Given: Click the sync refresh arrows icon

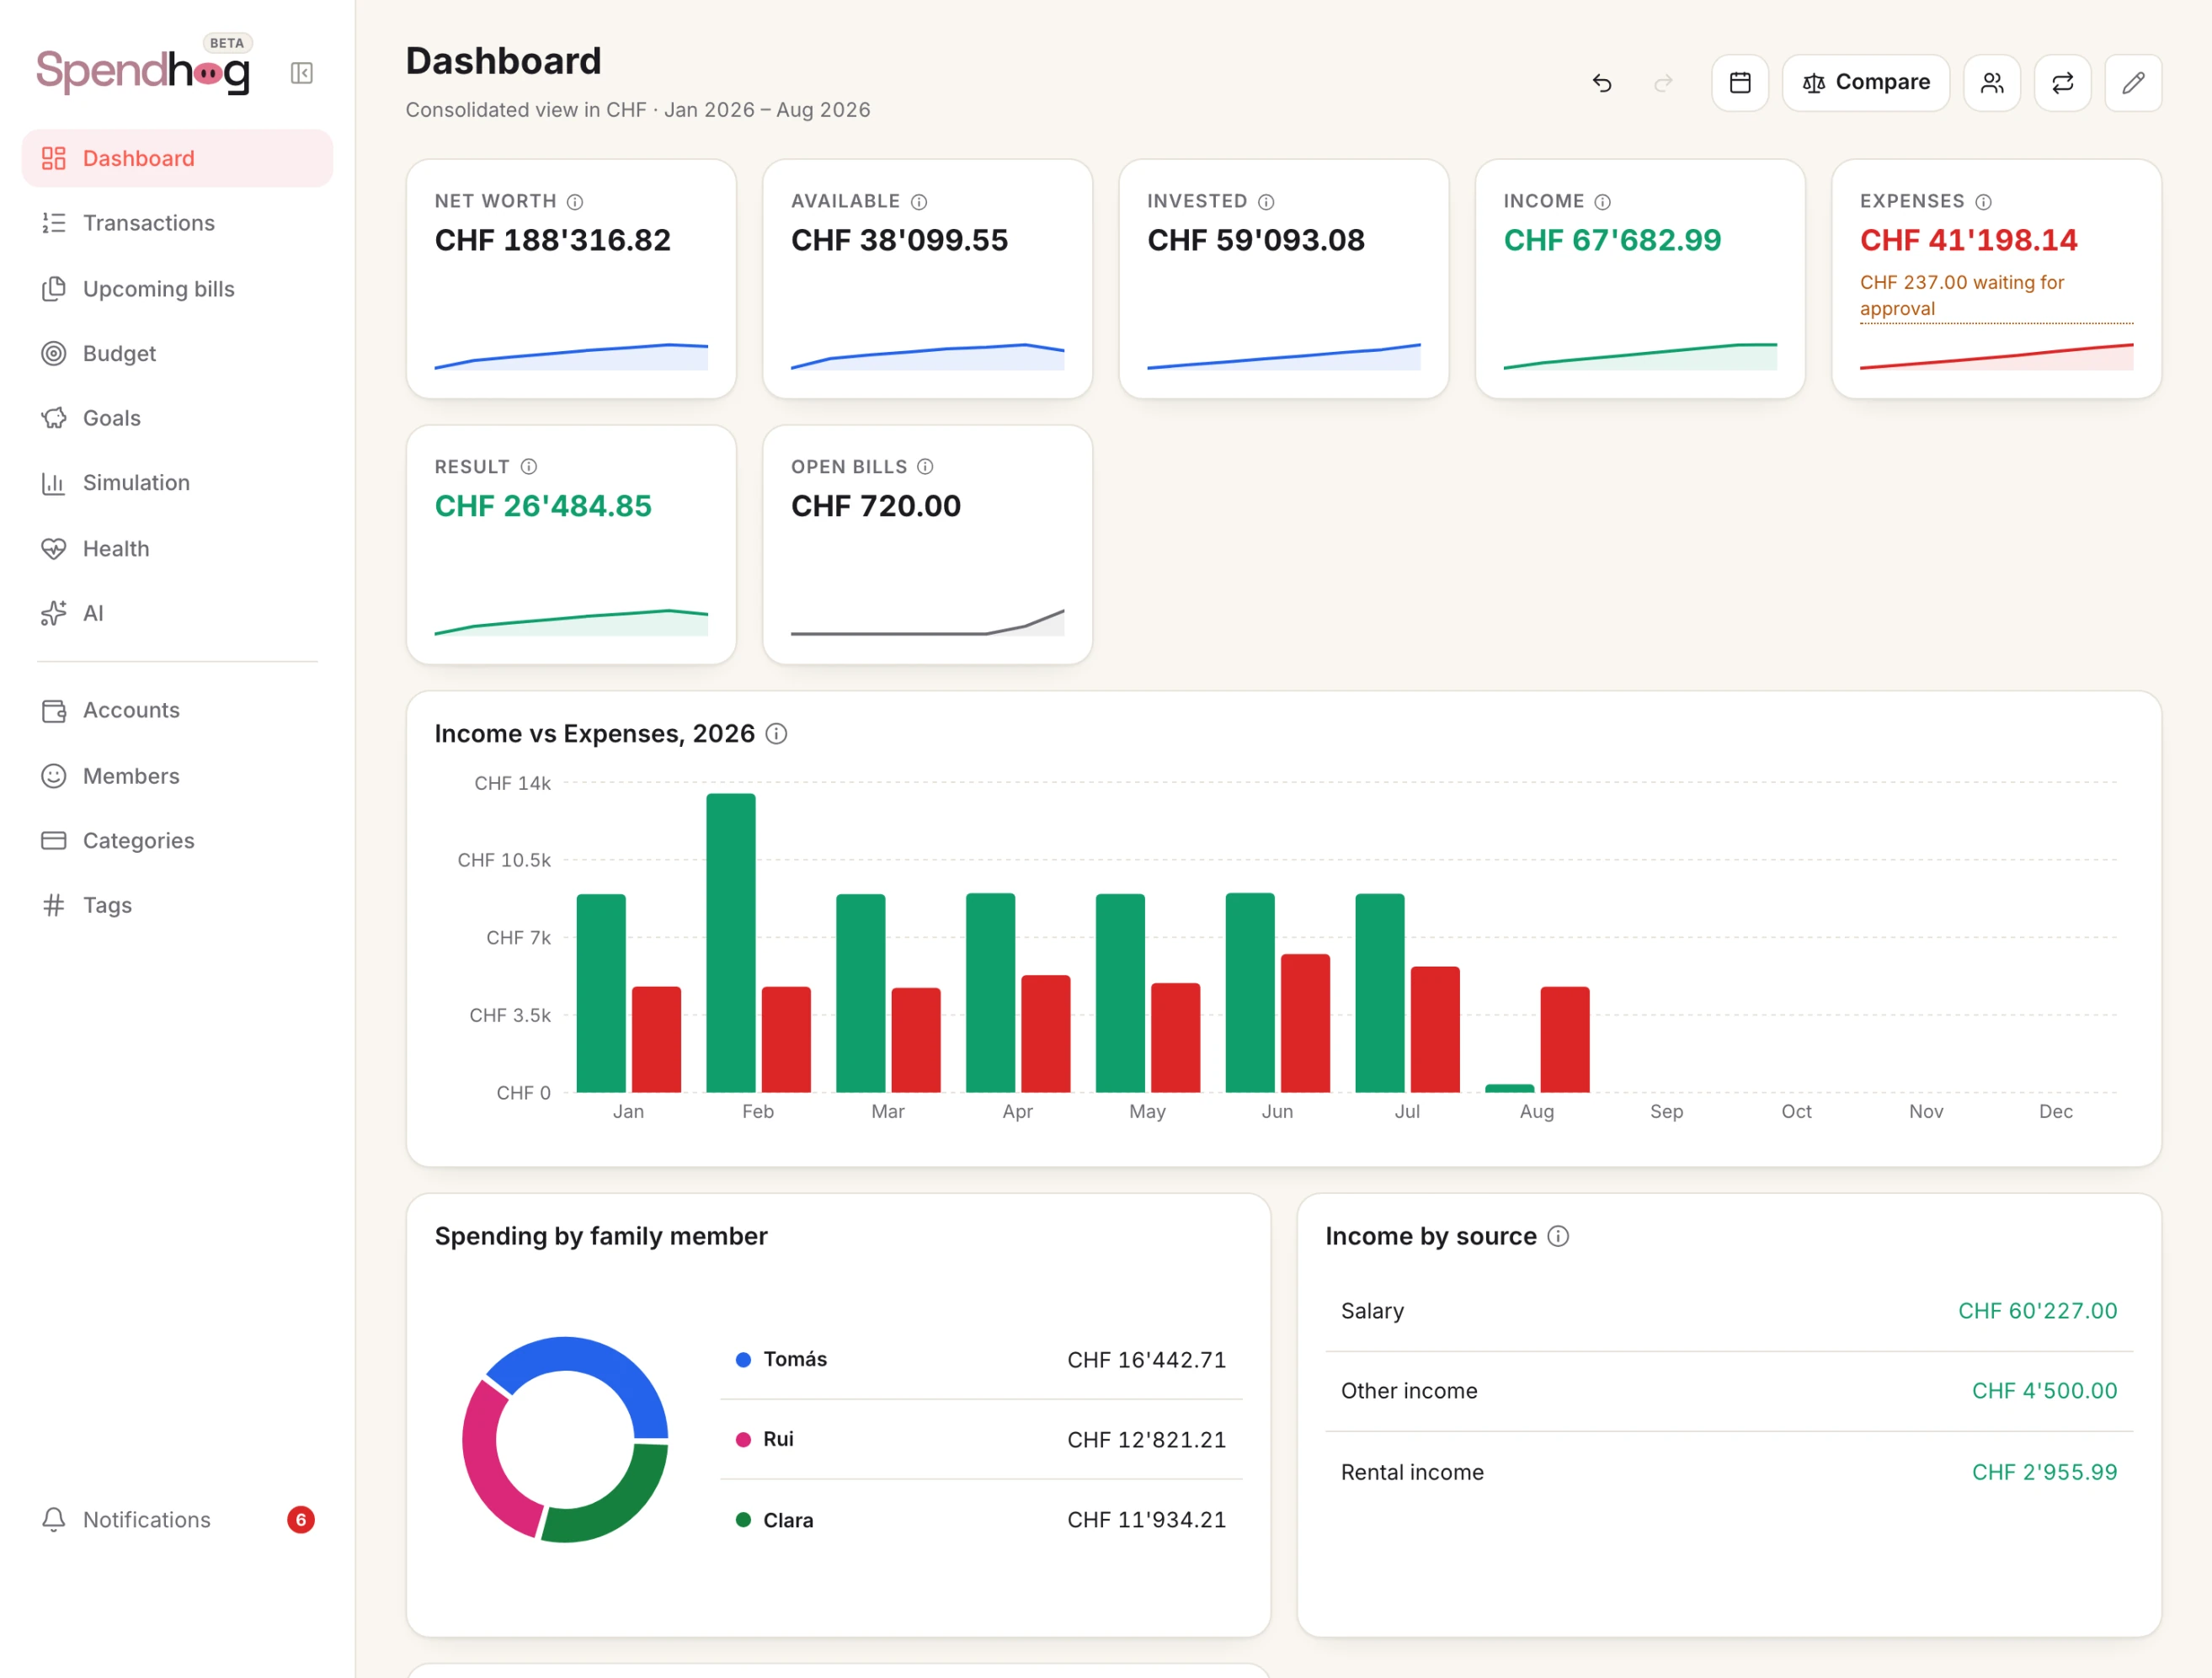Looking at the screenshot, I should (x=2062, y=83).
